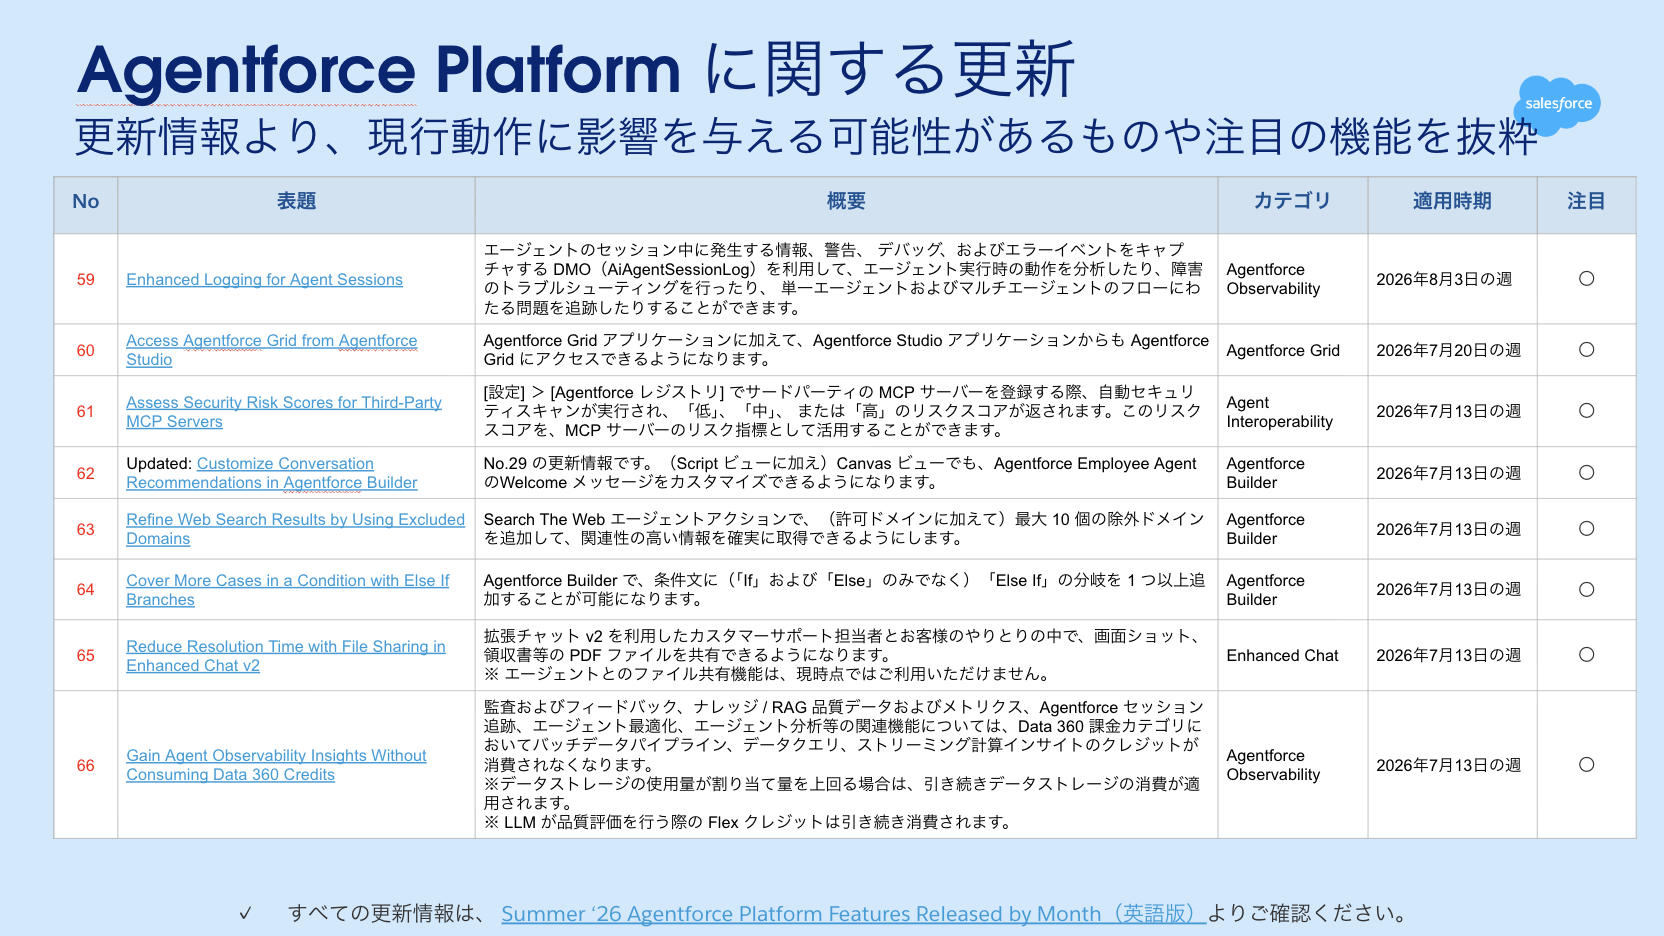Select row number 65
This screenshot has height=936, width=1664.
point(86,656)
